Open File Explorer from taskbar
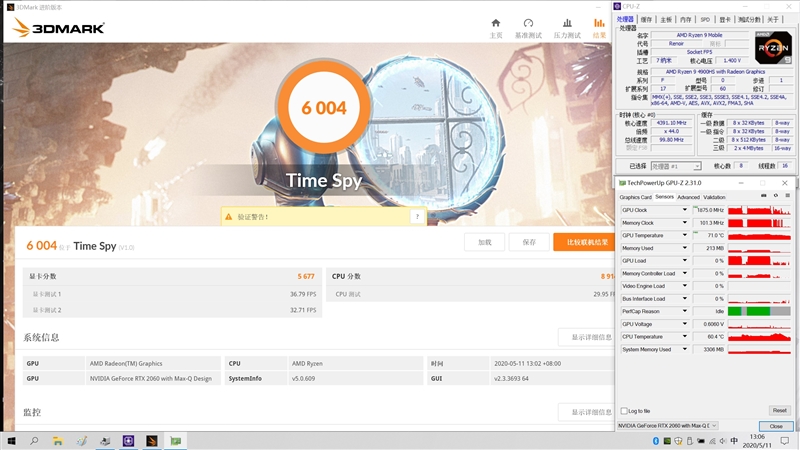 point(58,441)
